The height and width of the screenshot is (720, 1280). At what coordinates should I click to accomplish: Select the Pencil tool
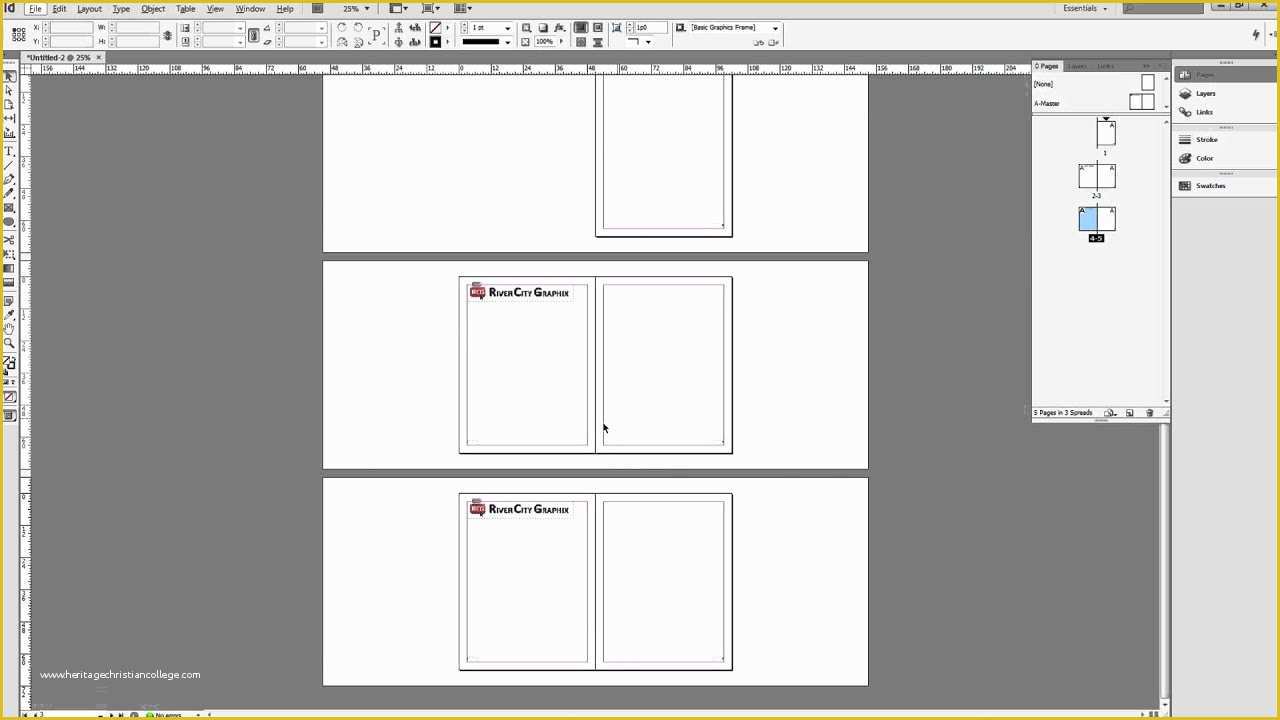pos(9,193)
